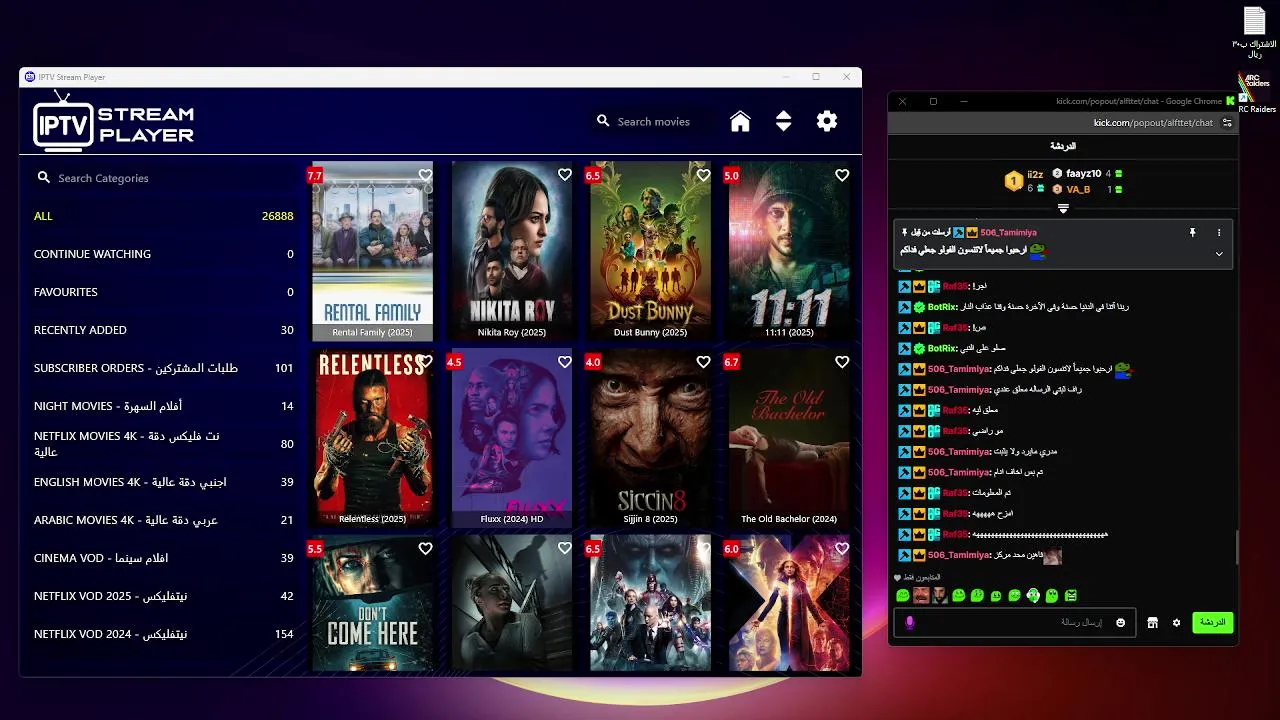
Task: Click the IPTV Stream Player logo
Action: (x=114, y=121)
